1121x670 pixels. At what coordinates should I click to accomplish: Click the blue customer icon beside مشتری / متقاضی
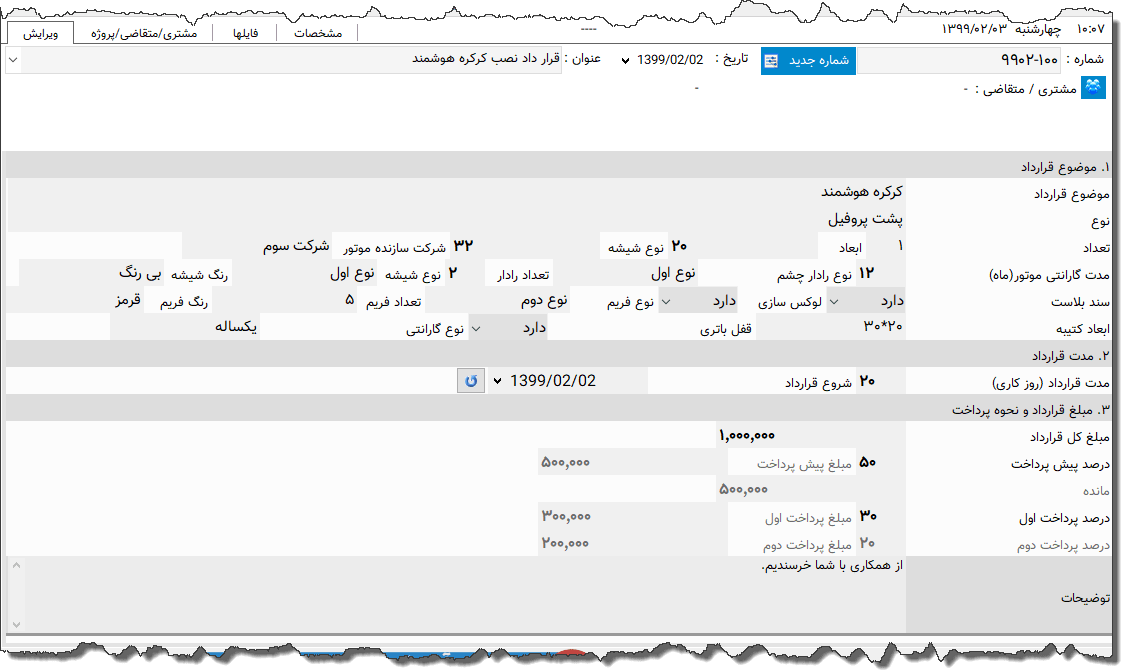(1093, 87)
